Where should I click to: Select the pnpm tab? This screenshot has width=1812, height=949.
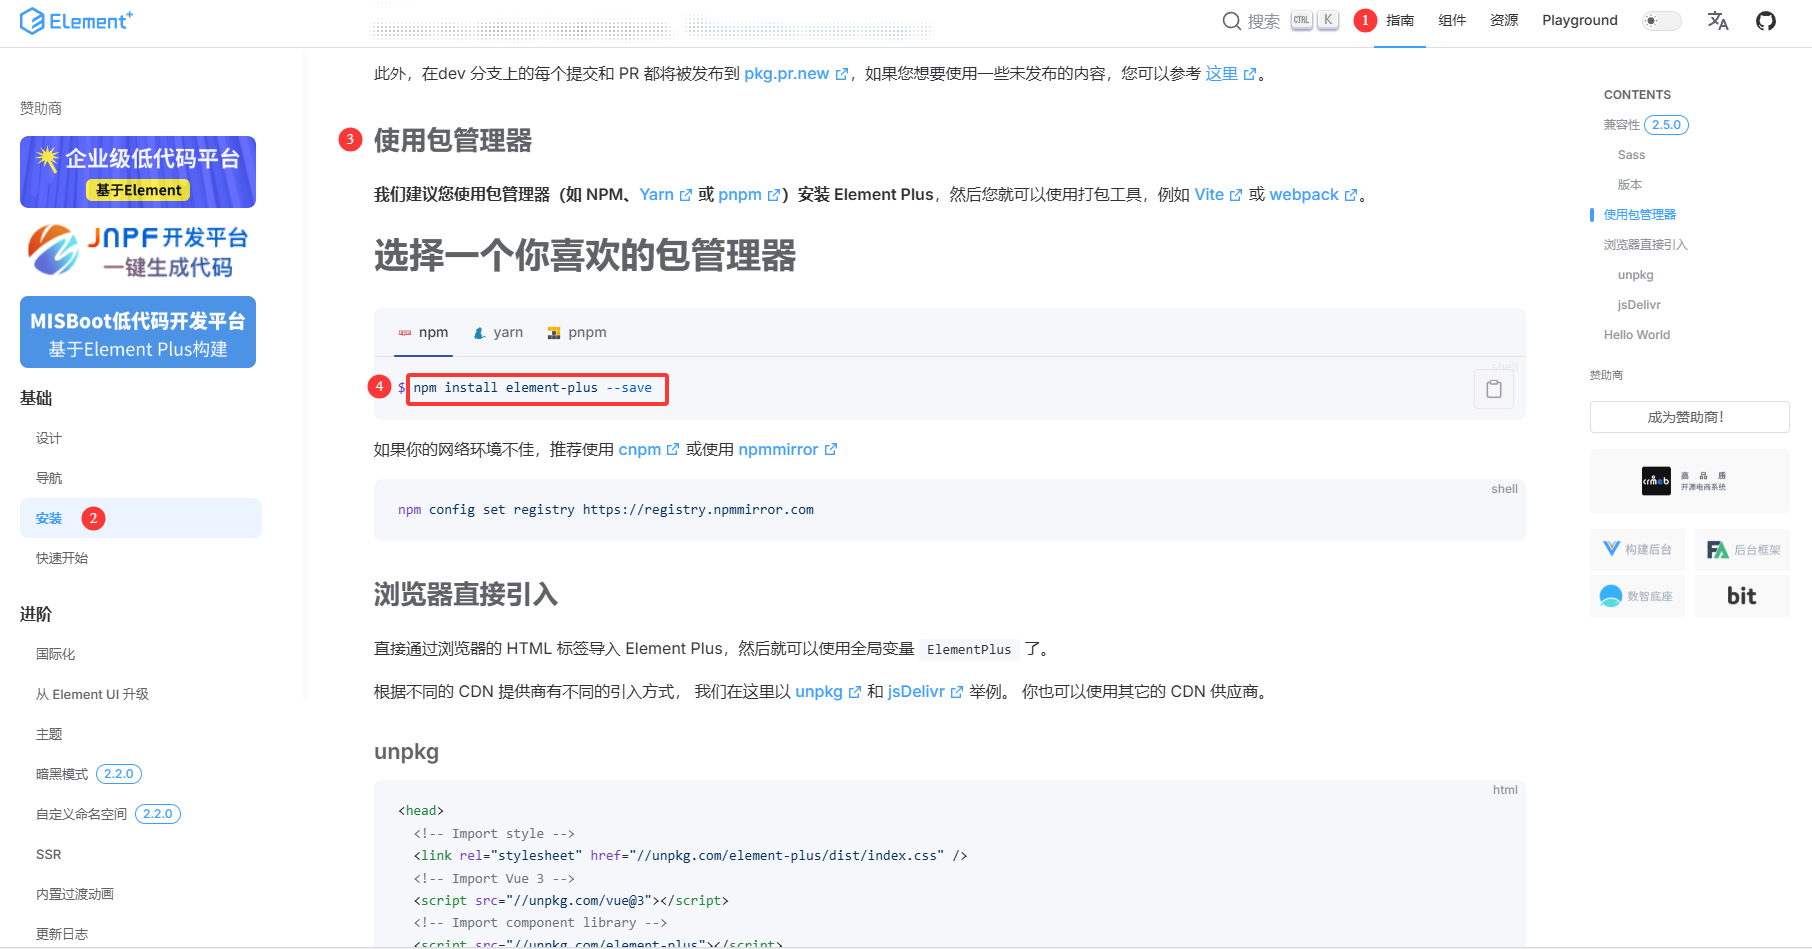(x=577, y=333)
